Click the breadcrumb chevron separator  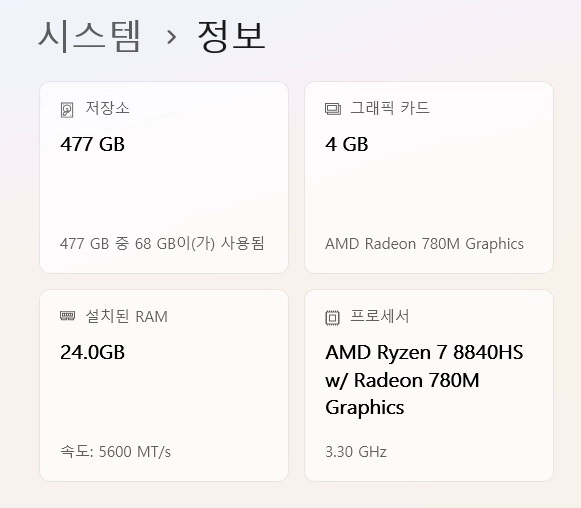click(171, 37)
